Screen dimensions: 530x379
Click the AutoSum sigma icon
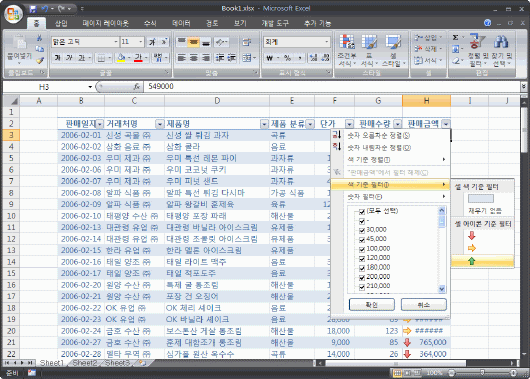(x=456, y=38)
